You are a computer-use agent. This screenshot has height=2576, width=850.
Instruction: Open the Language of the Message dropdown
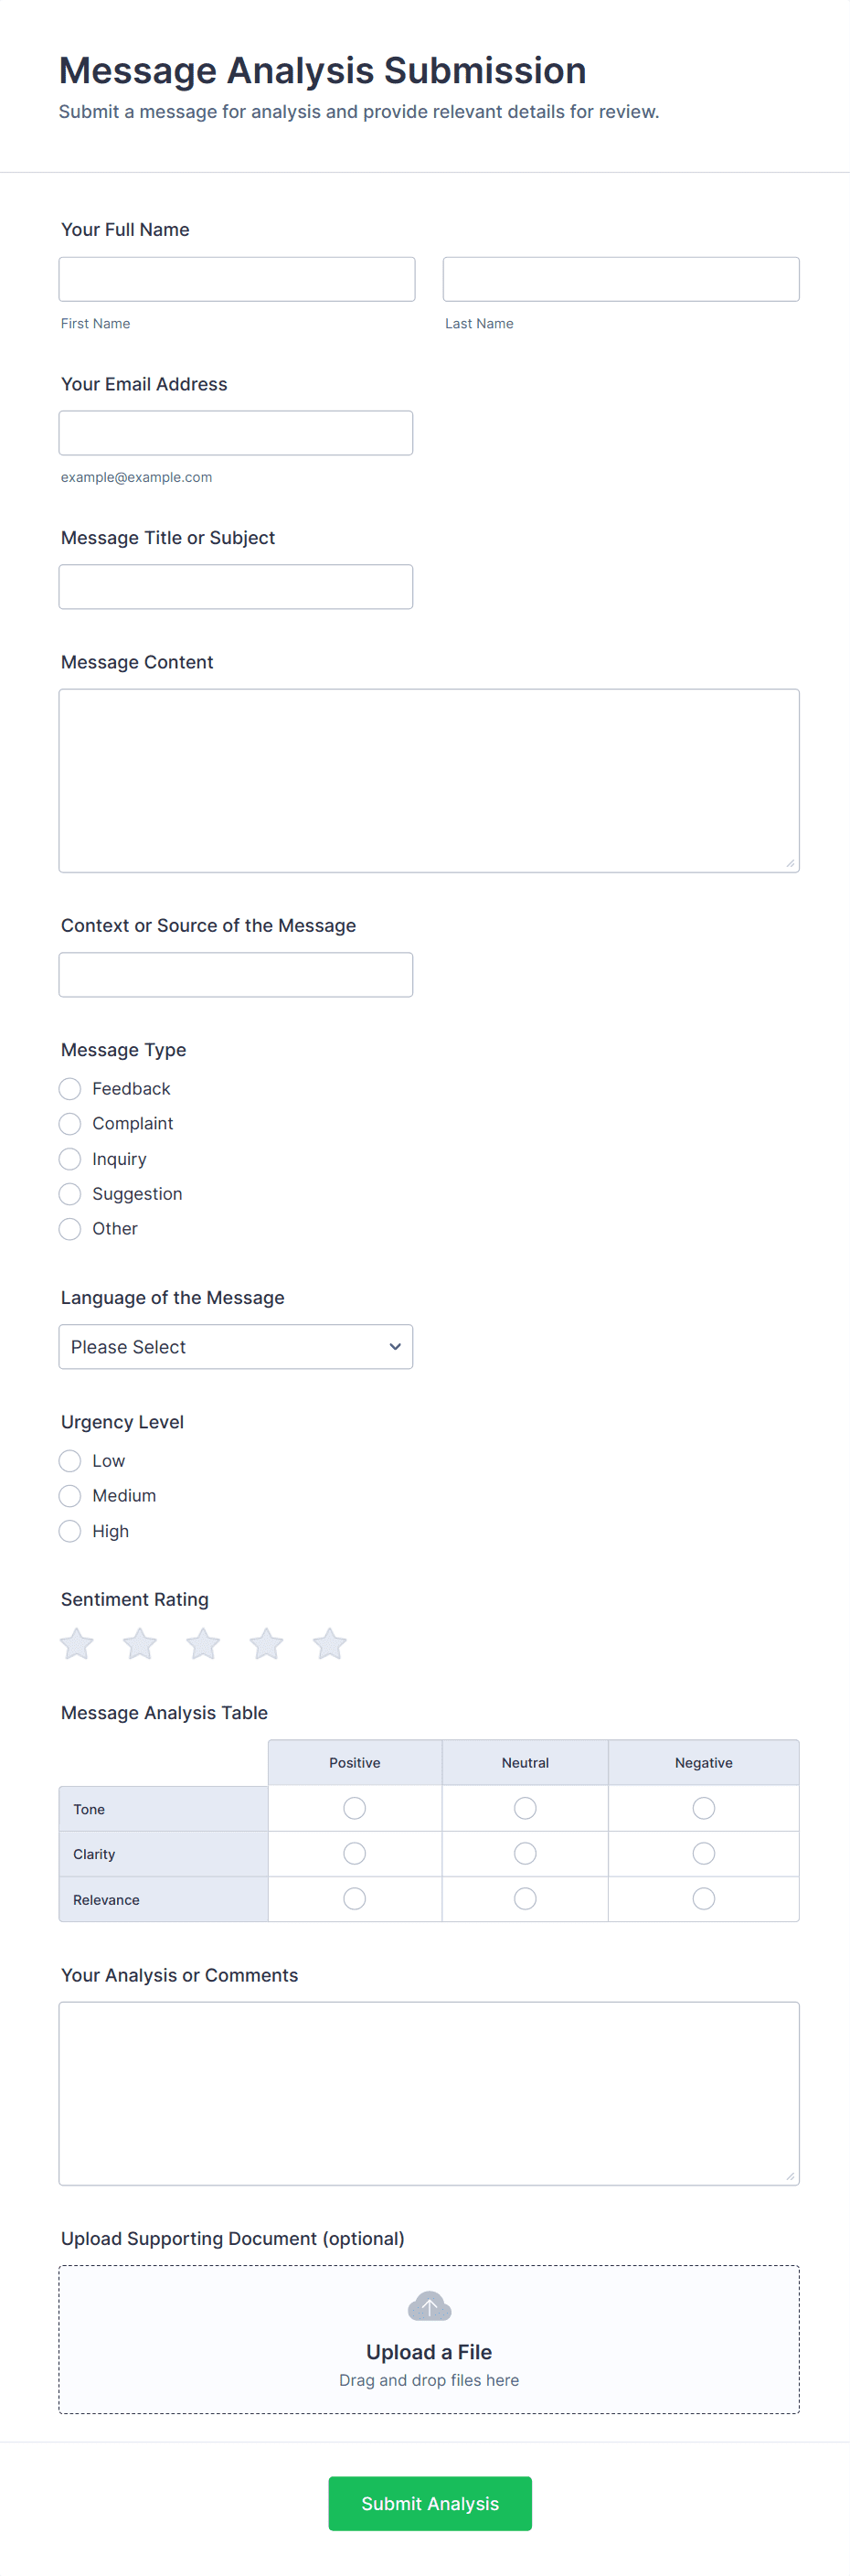236,1346
